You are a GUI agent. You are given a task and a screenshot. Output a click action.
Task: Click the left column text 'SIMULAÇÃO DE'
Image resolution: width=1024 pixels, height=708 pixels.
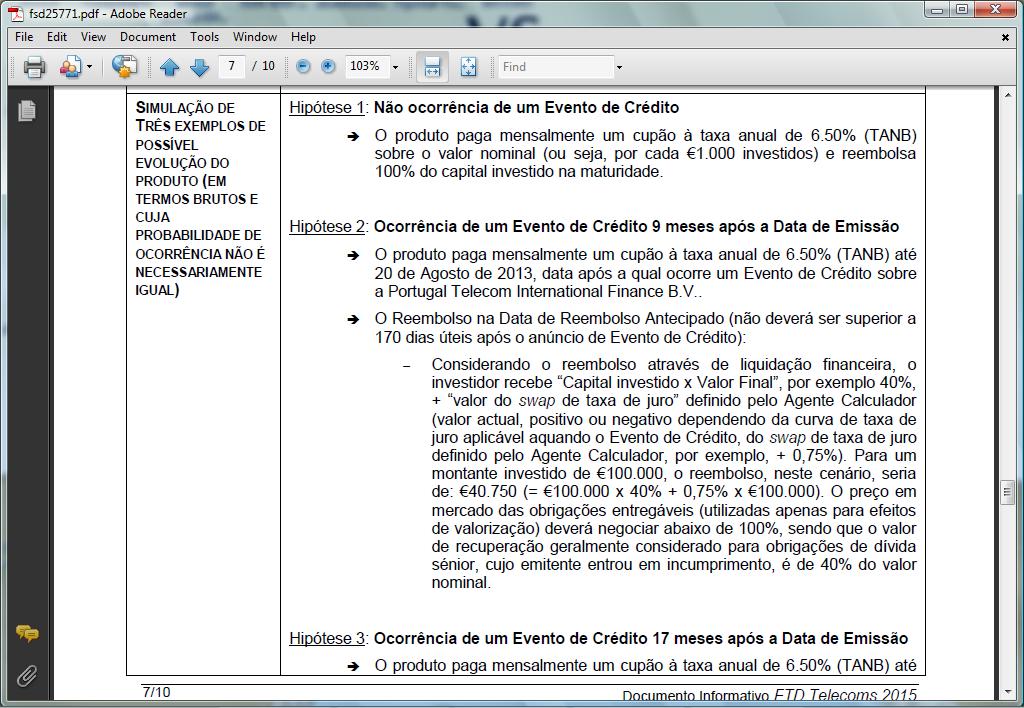(x=185, y=108)
